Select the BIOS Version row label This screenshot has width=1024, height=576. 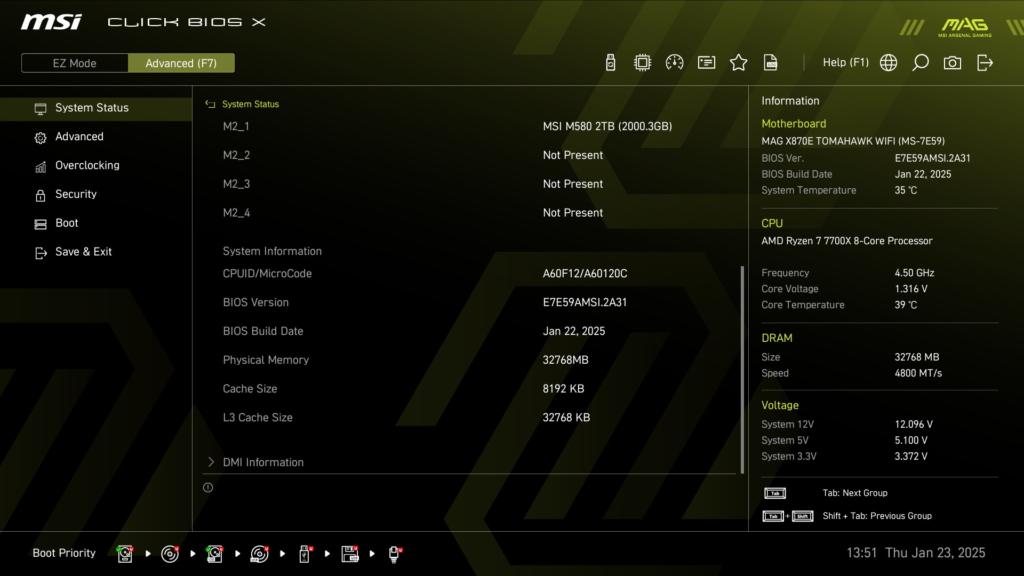tap(255, 302)
